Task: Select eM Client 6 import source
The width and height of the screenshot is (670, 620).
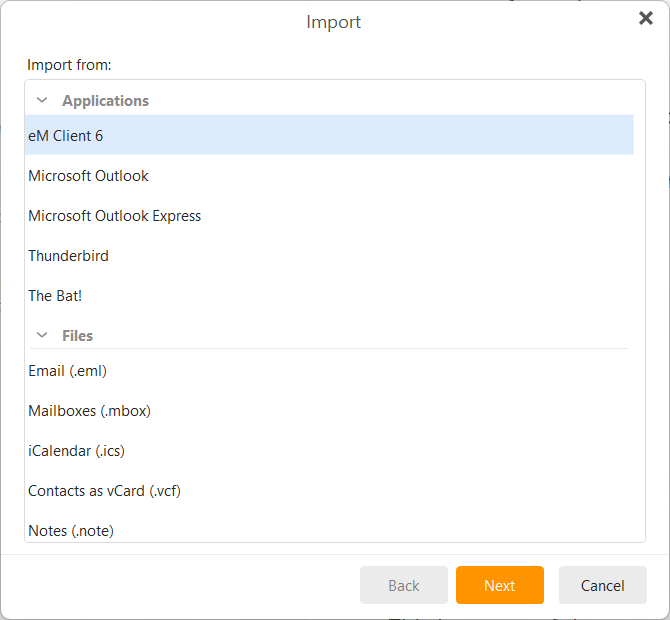Action: pos(329,135)
